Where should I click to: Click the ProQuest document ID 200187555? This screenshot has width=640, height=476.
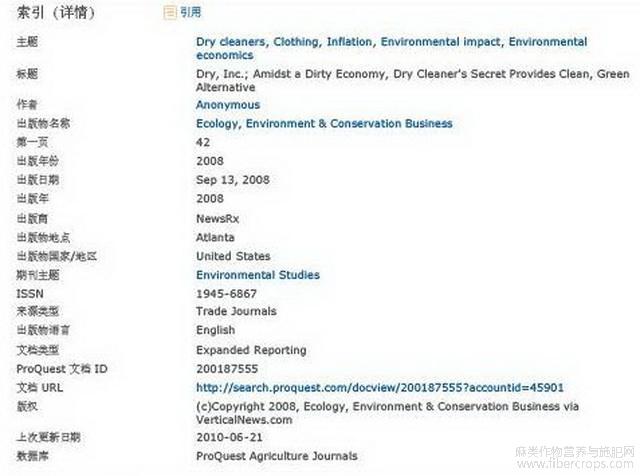tap(227, 369)
